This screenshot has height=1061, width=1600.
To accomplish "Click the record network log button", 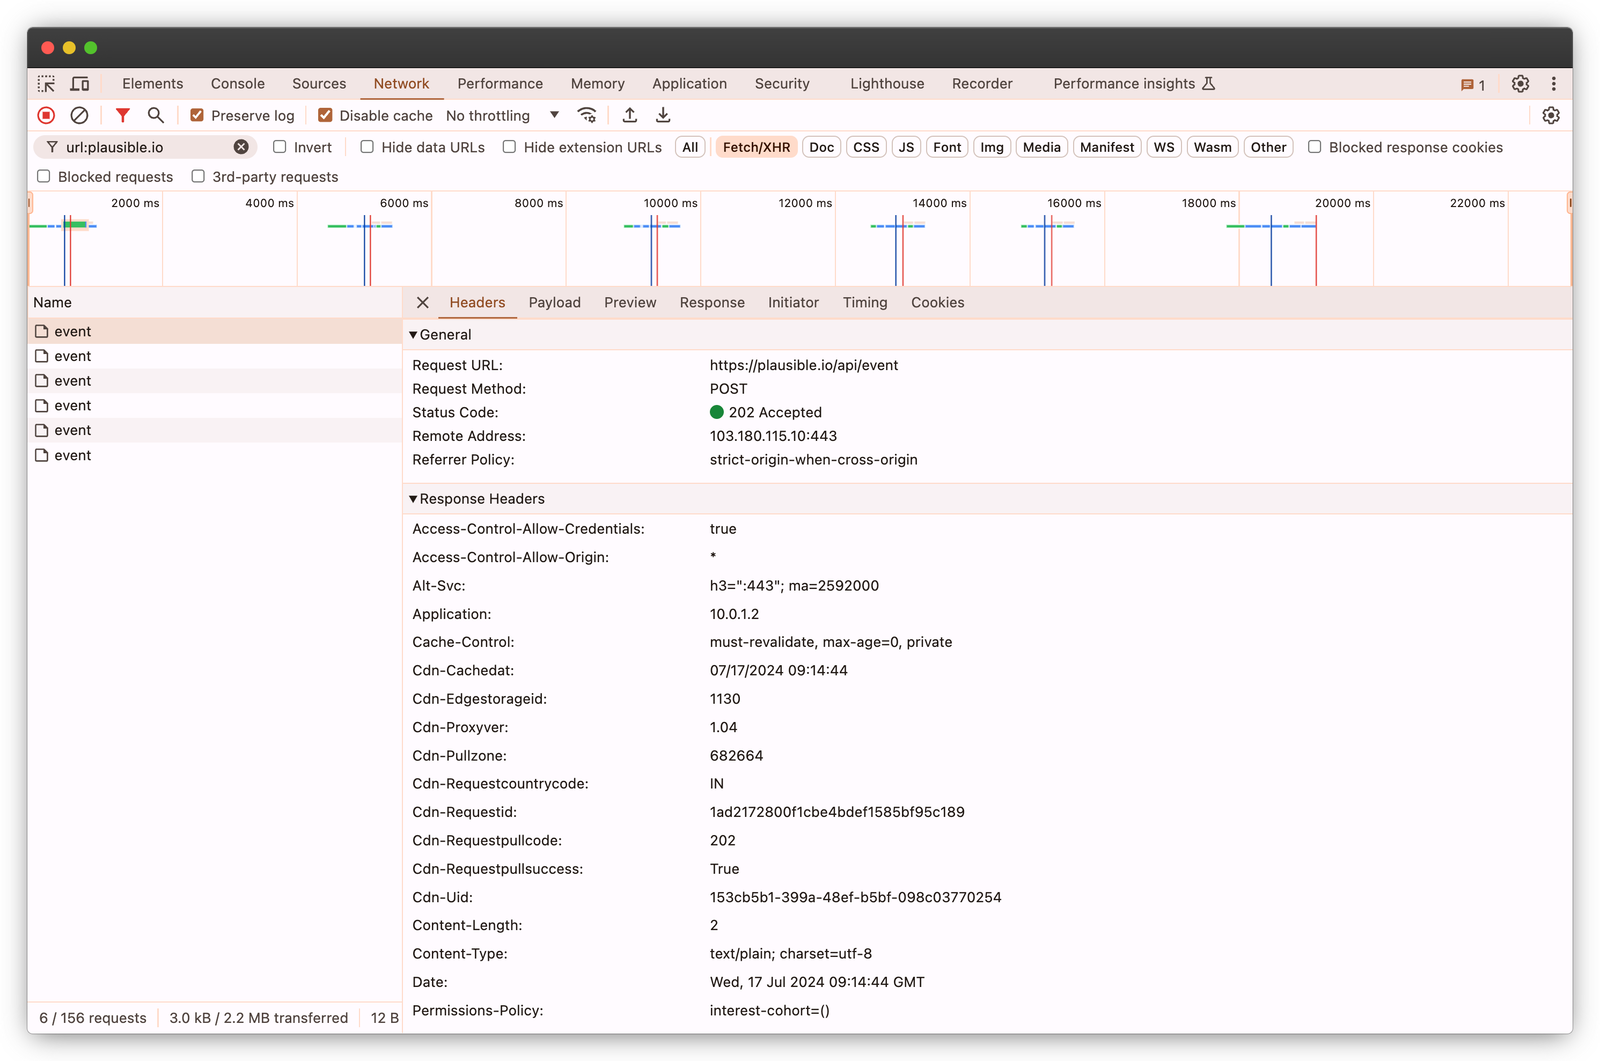I will tap(44, 115).
